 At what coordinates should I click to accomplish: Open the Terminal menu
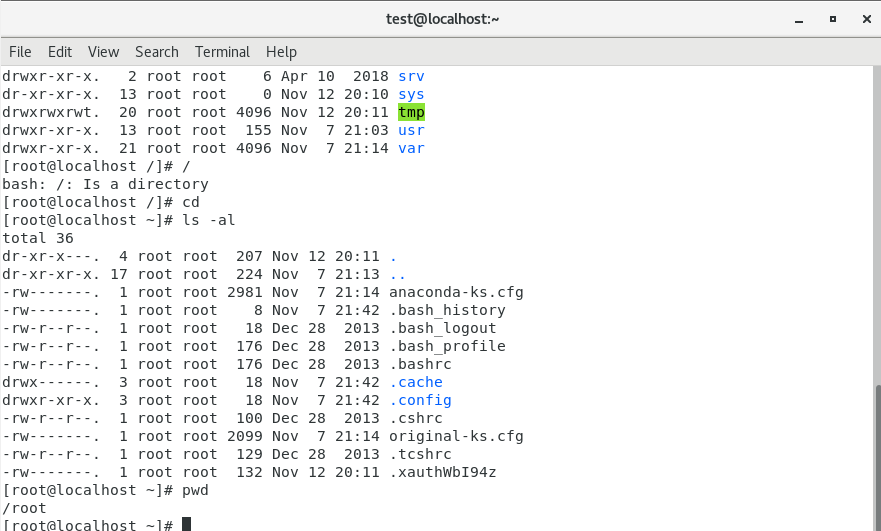tap(222, 52)
